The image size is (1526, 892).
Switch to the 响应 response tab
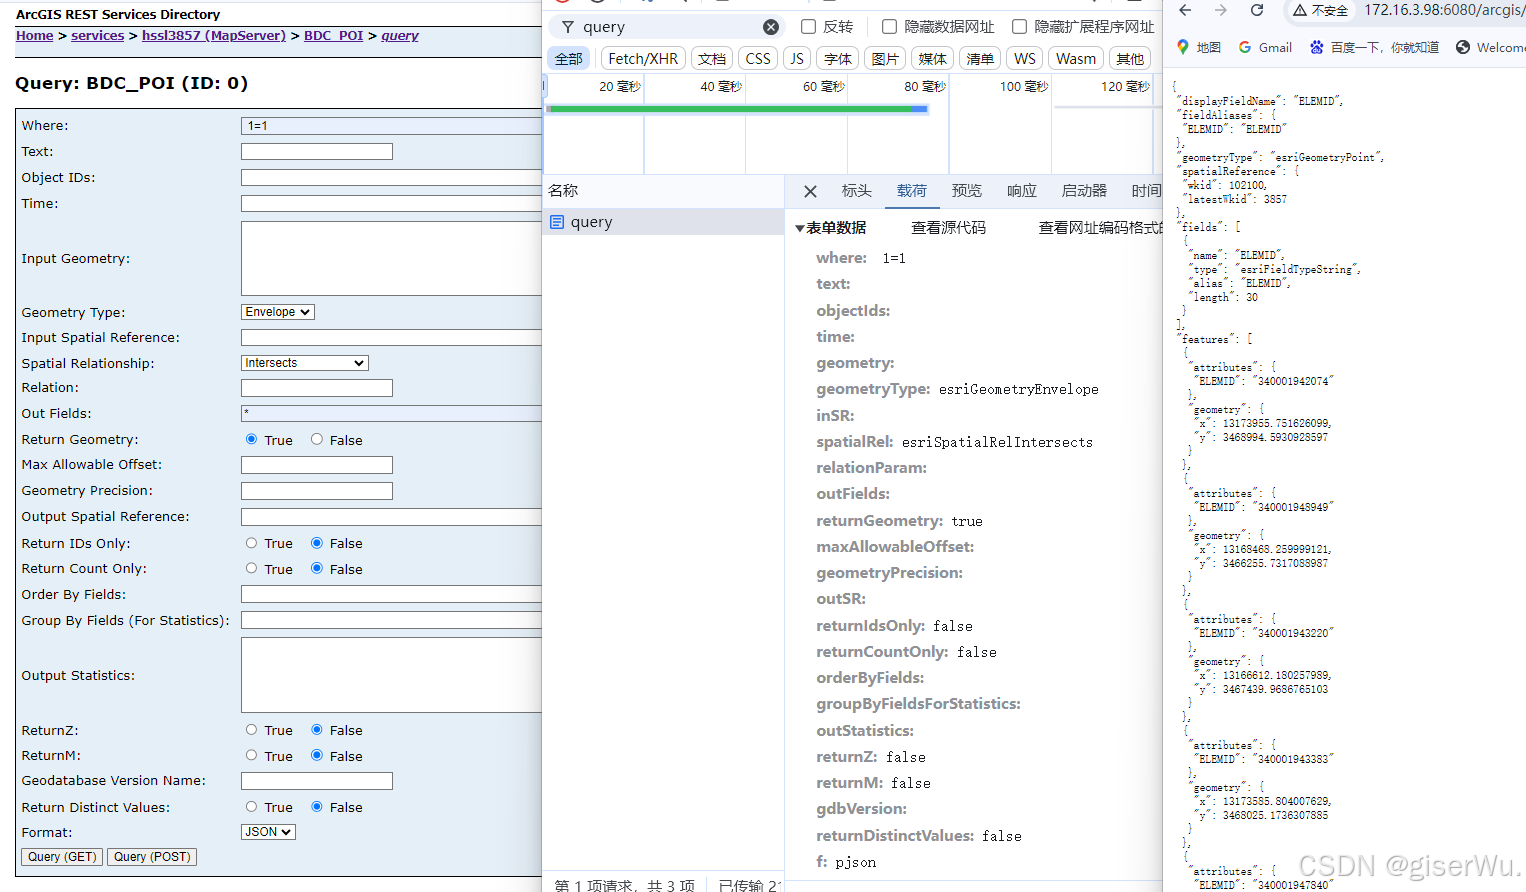click(x=1021, y=191)
